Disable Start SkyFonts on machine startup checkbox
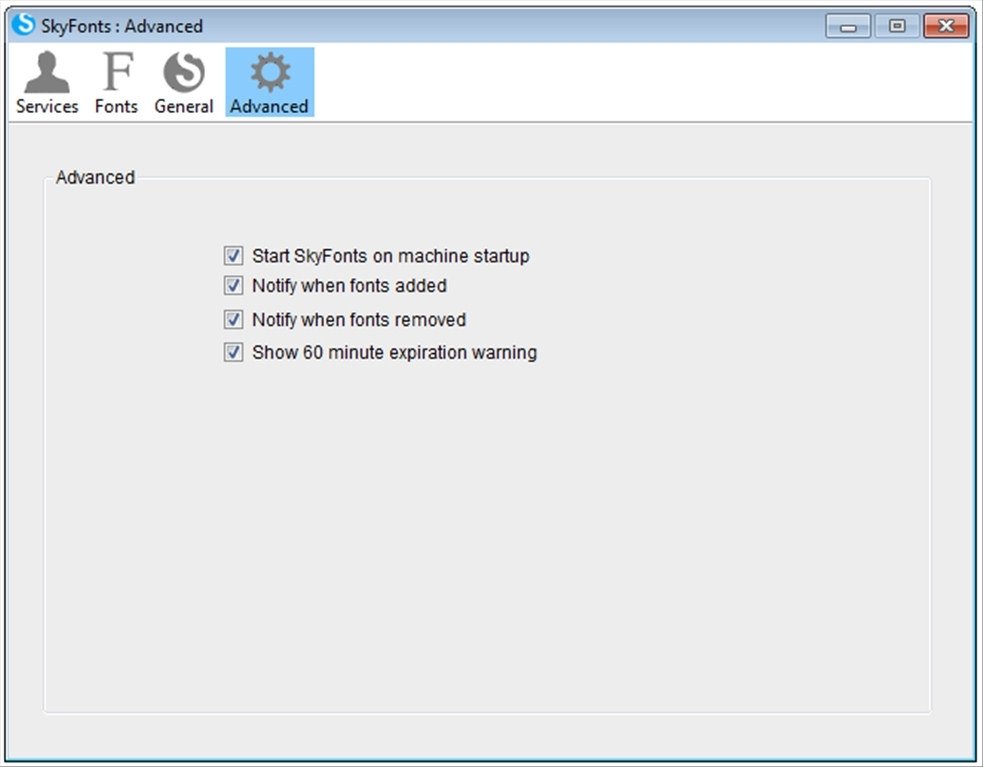This screenshot has height=767, width=983. 233,256
